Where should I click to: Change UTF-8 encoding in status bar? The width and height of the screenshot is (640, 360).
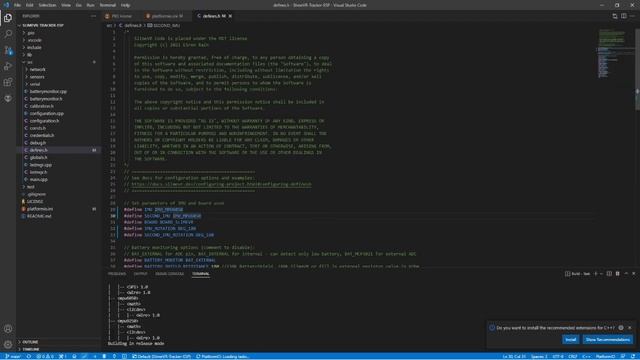[x=558, y=356]
